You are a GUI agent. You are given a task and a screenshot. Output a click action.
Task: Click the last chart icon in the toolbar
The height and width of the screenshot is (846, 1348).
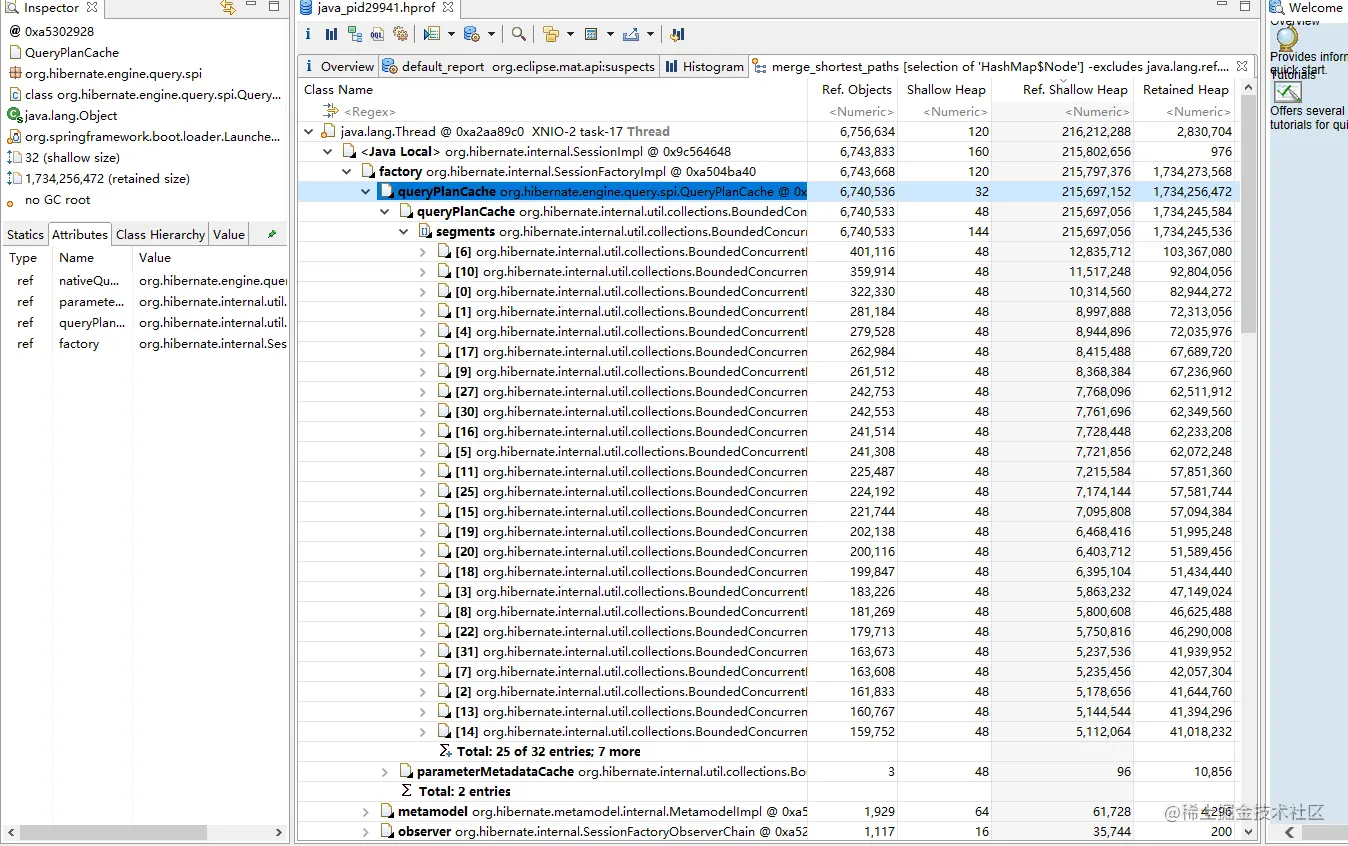677,34
